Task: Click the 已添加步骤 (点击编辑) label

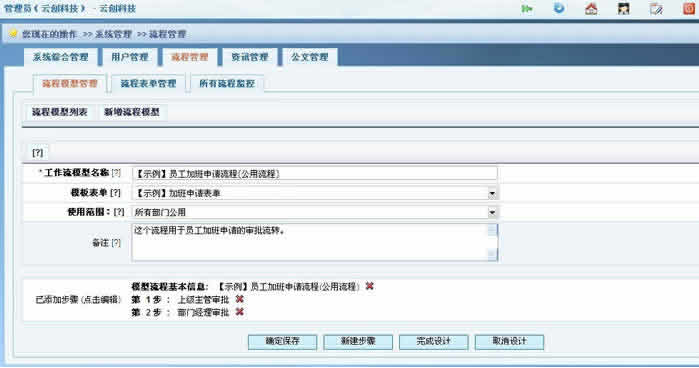Action: 78,299
